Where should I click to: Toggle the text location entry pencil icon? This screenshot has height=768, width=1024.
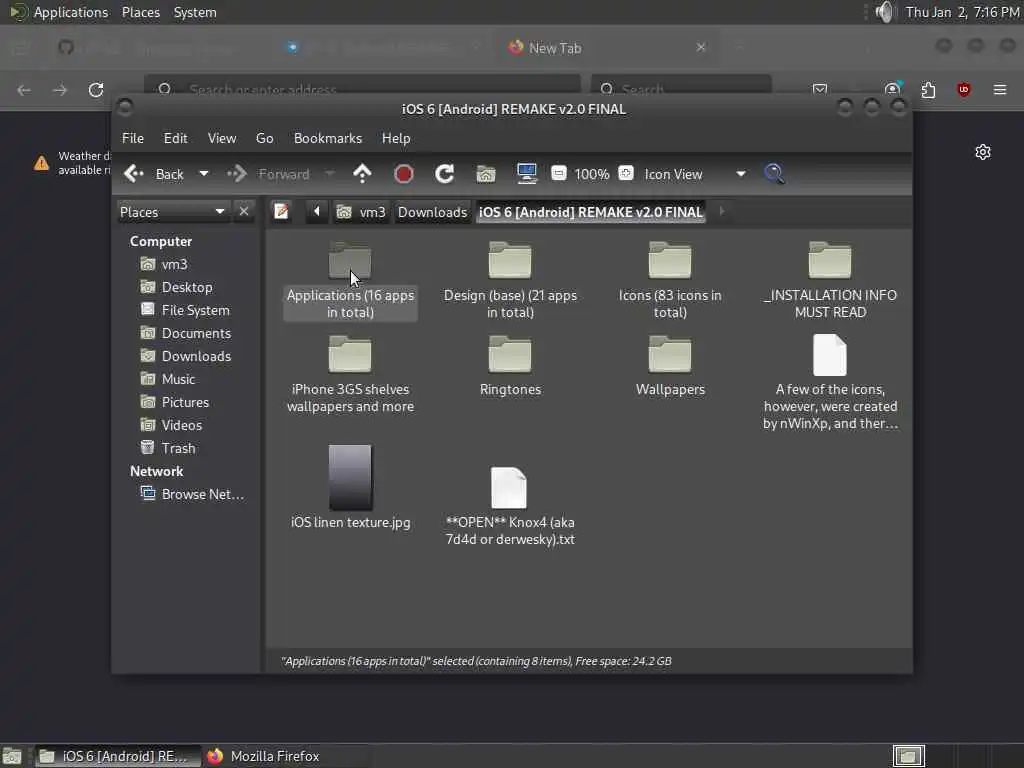[x=281, y=212]
